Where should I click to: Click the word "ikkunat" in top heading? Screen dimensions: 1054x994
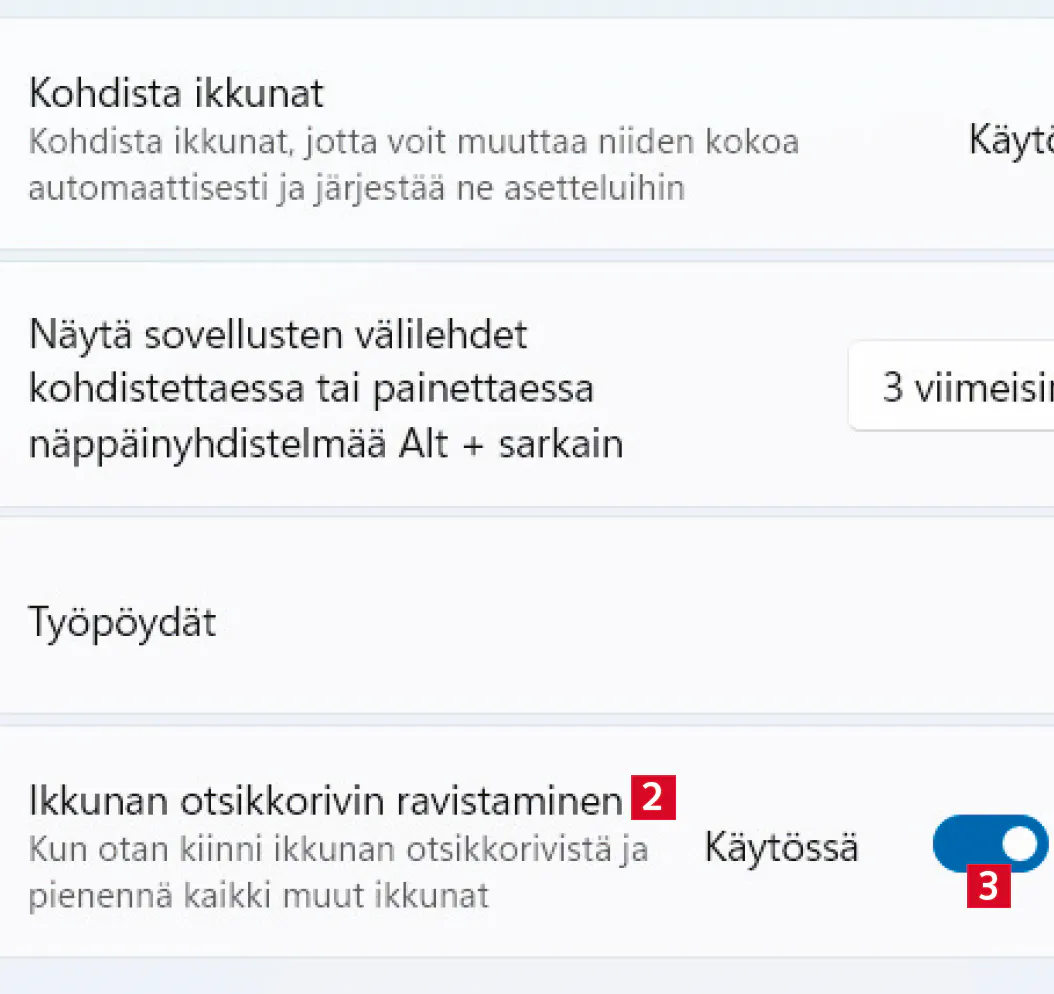[x=264, y=94]
